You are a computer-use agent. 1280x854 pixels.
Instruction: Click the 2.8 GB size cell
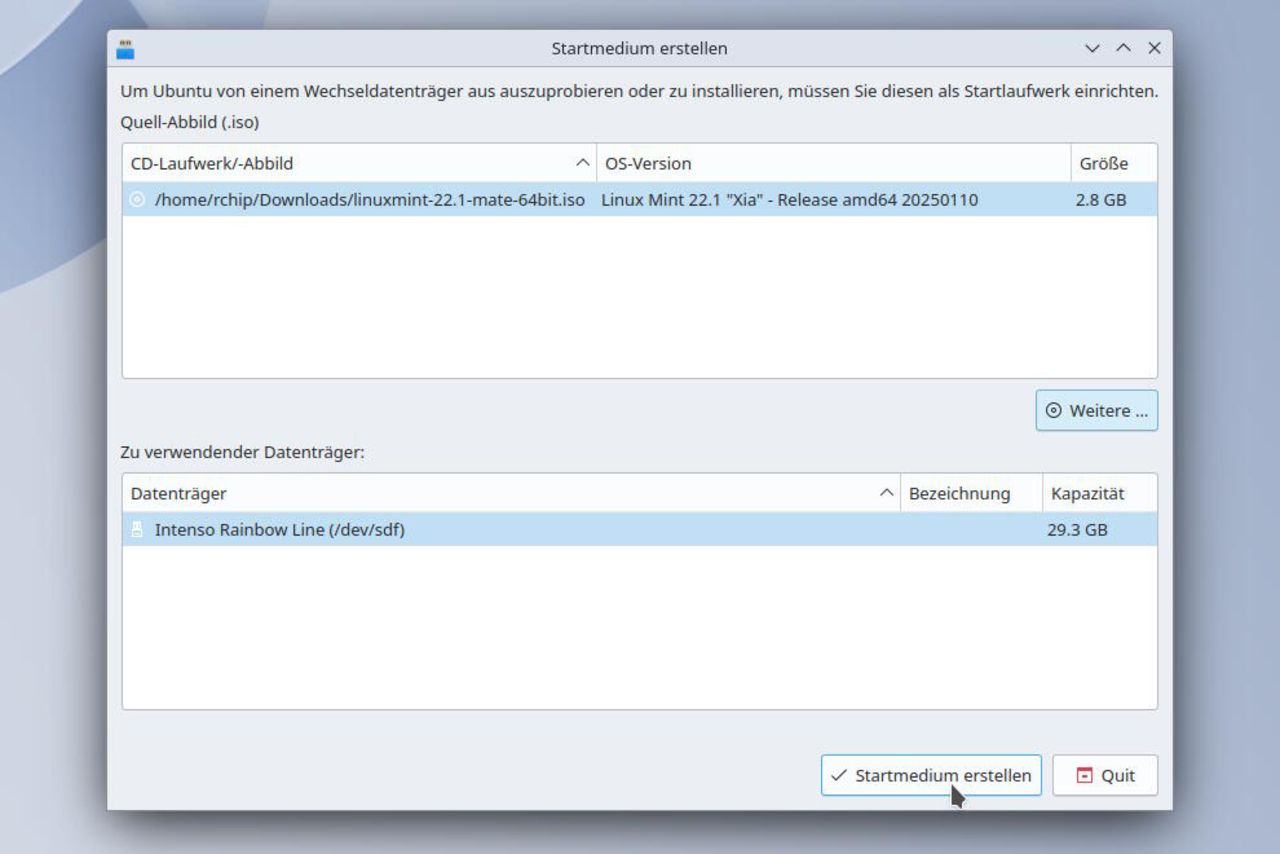click(x=1101, y=200)
